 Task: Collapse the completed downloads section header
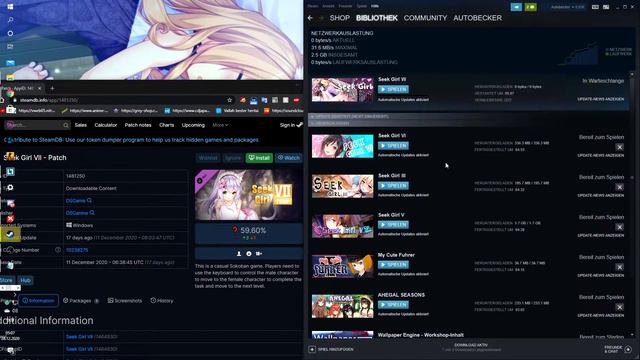[x=469, y=123]
